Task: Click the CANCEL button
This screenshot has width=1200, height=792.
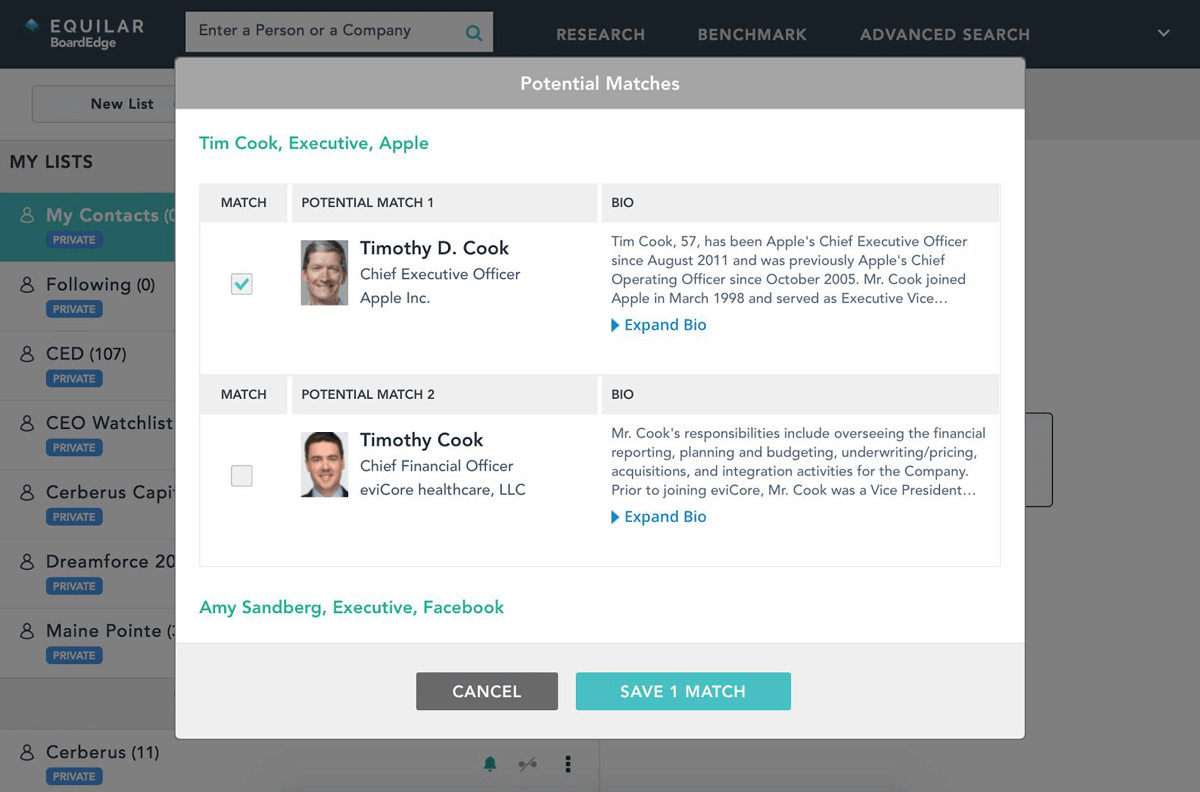Action: pos(487,691)
